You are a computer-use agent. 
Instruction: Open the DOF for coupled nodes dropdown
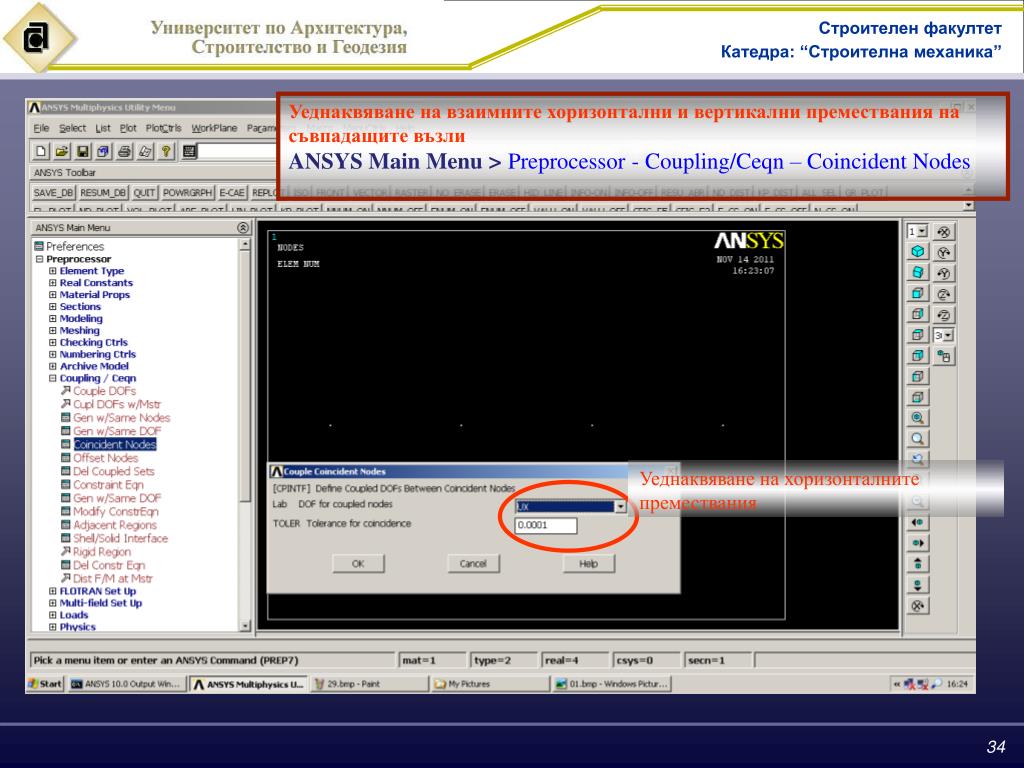(x=620, y=507)
